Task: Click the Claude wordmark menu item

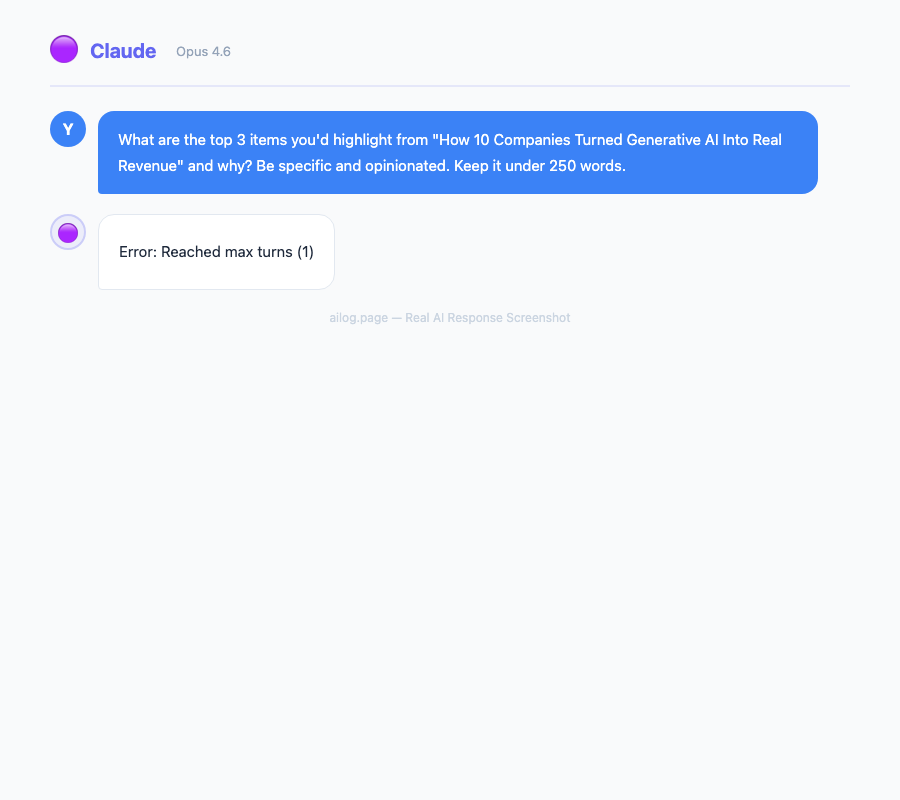Action: (x=122, y=50)
